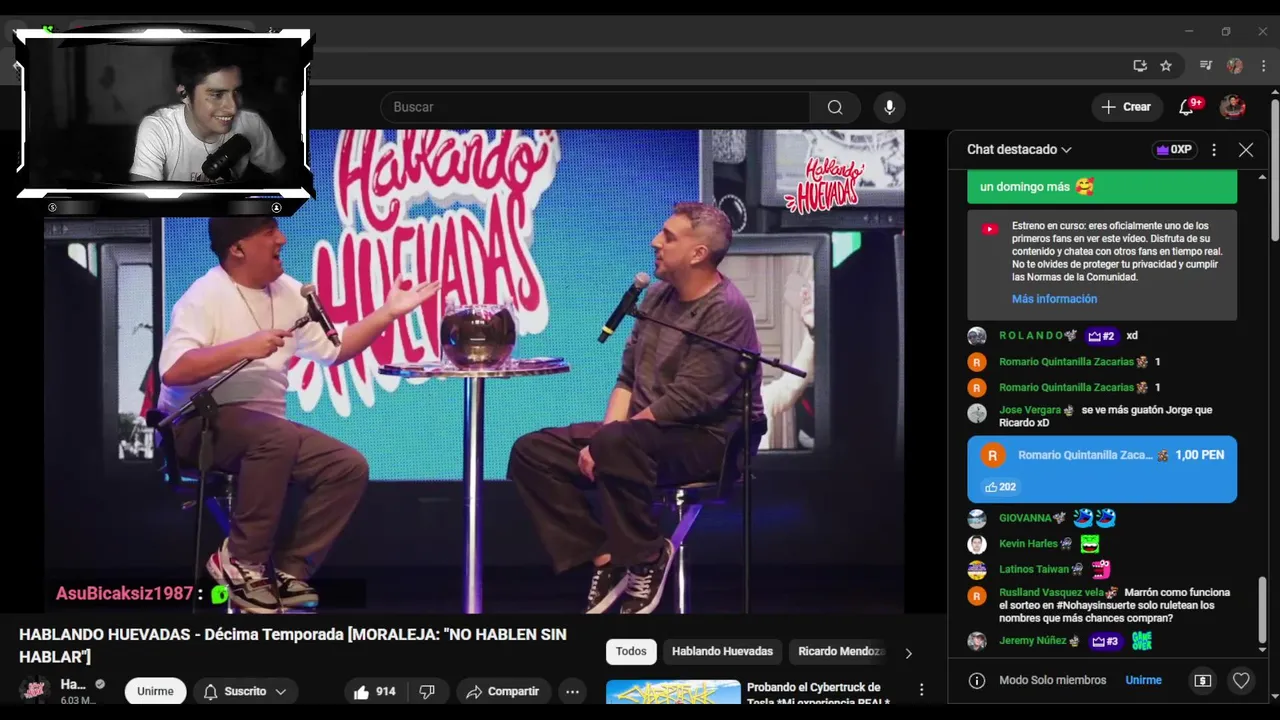Click the #3 member badge by Jeremy Núñez

pos(1105,642)
